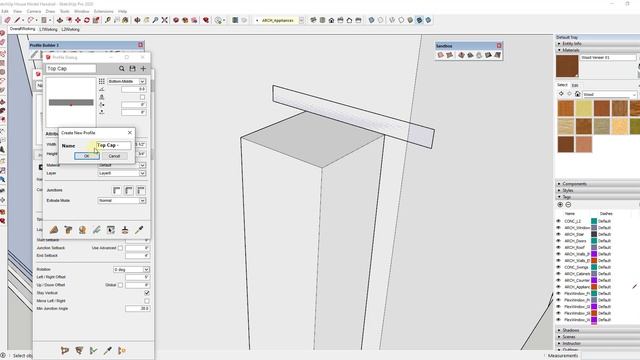Click the eyedropper icon in Profile Dialog

click(x=139, y=230)
